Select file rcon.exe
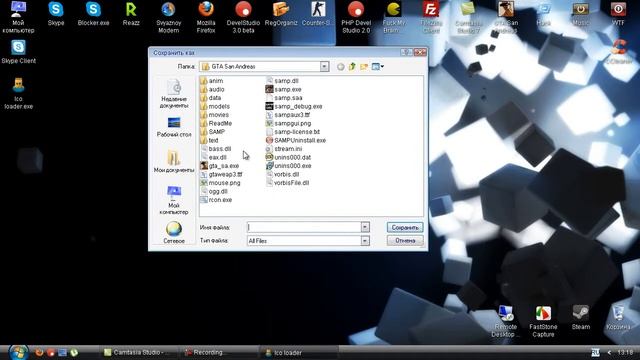Screen dimensions: 640x360 (x=216, y=200)
